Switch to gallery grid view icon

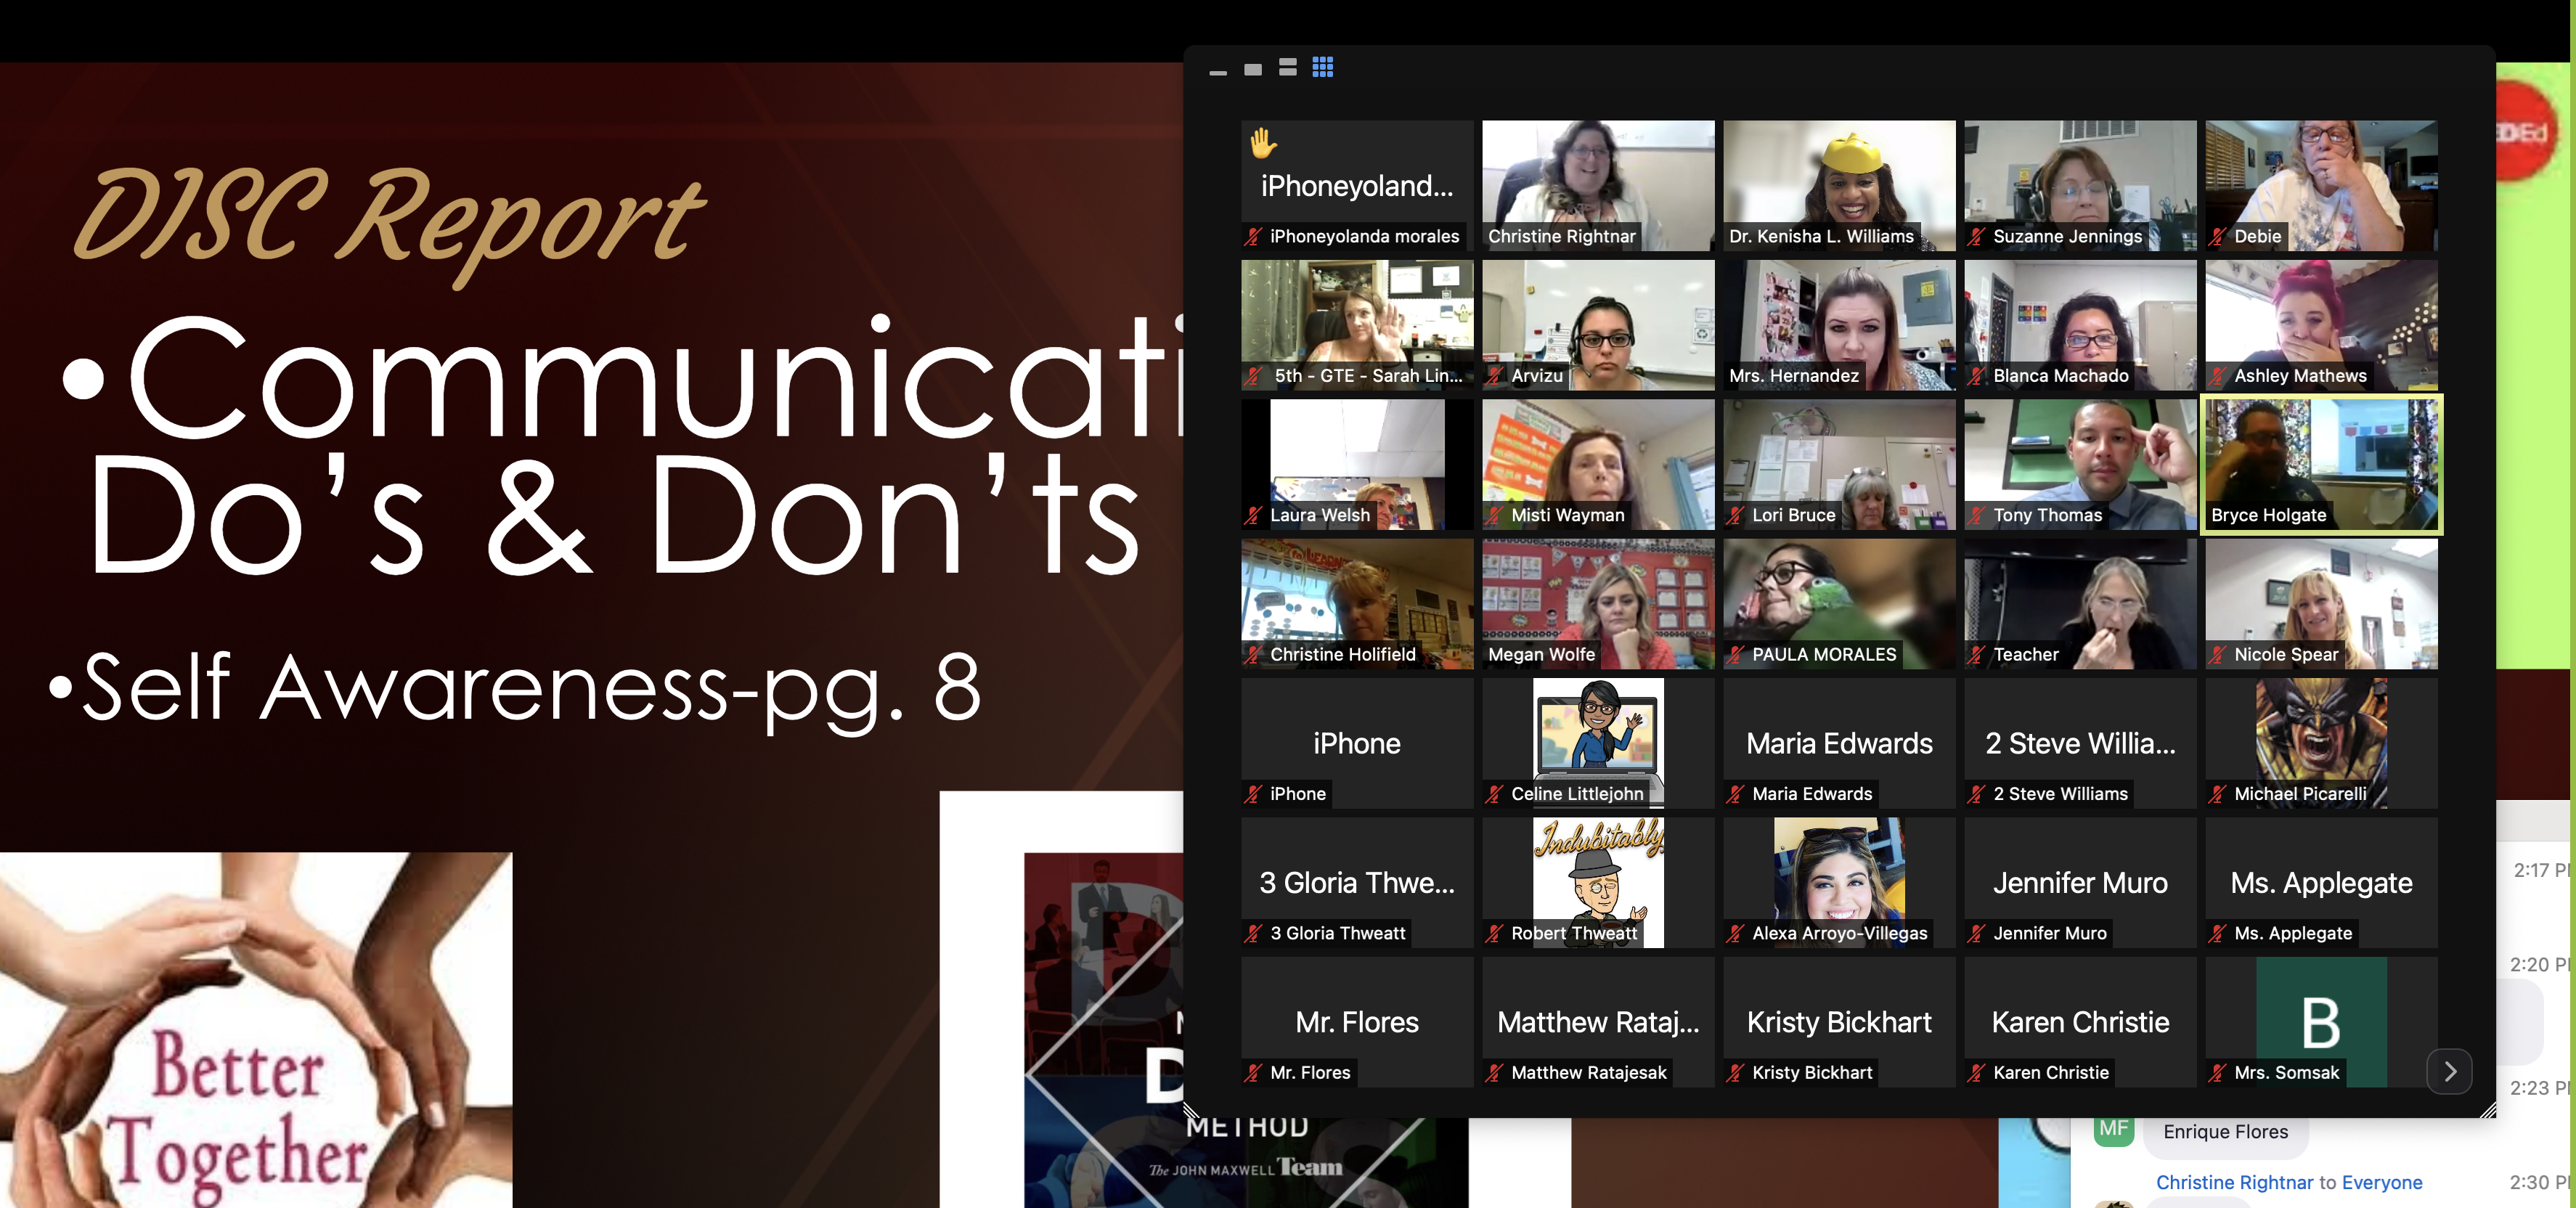pos(1322,67)
